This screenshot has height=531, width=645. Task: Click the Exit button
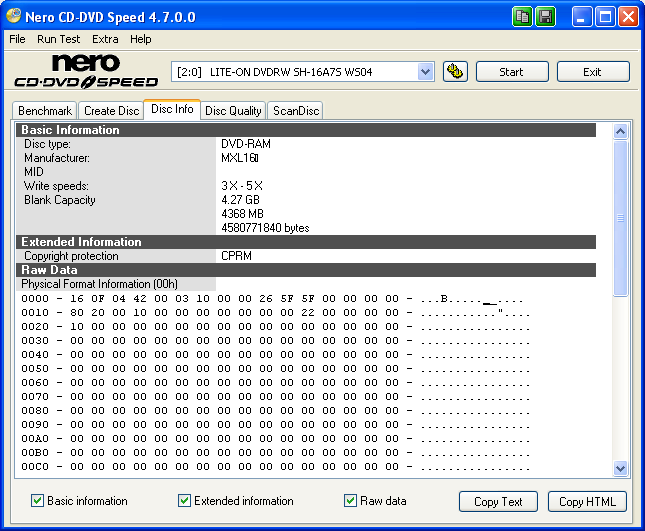tap(593, 72)
